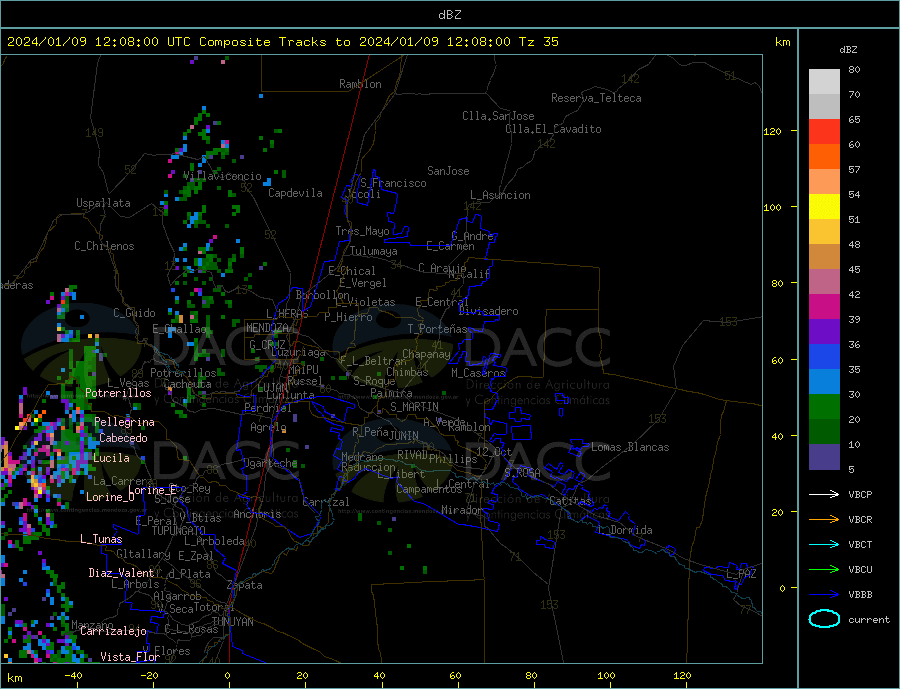Screen dimensions: 900x689
Task: Click the L_Tunas label
Action: pos(101,539)
